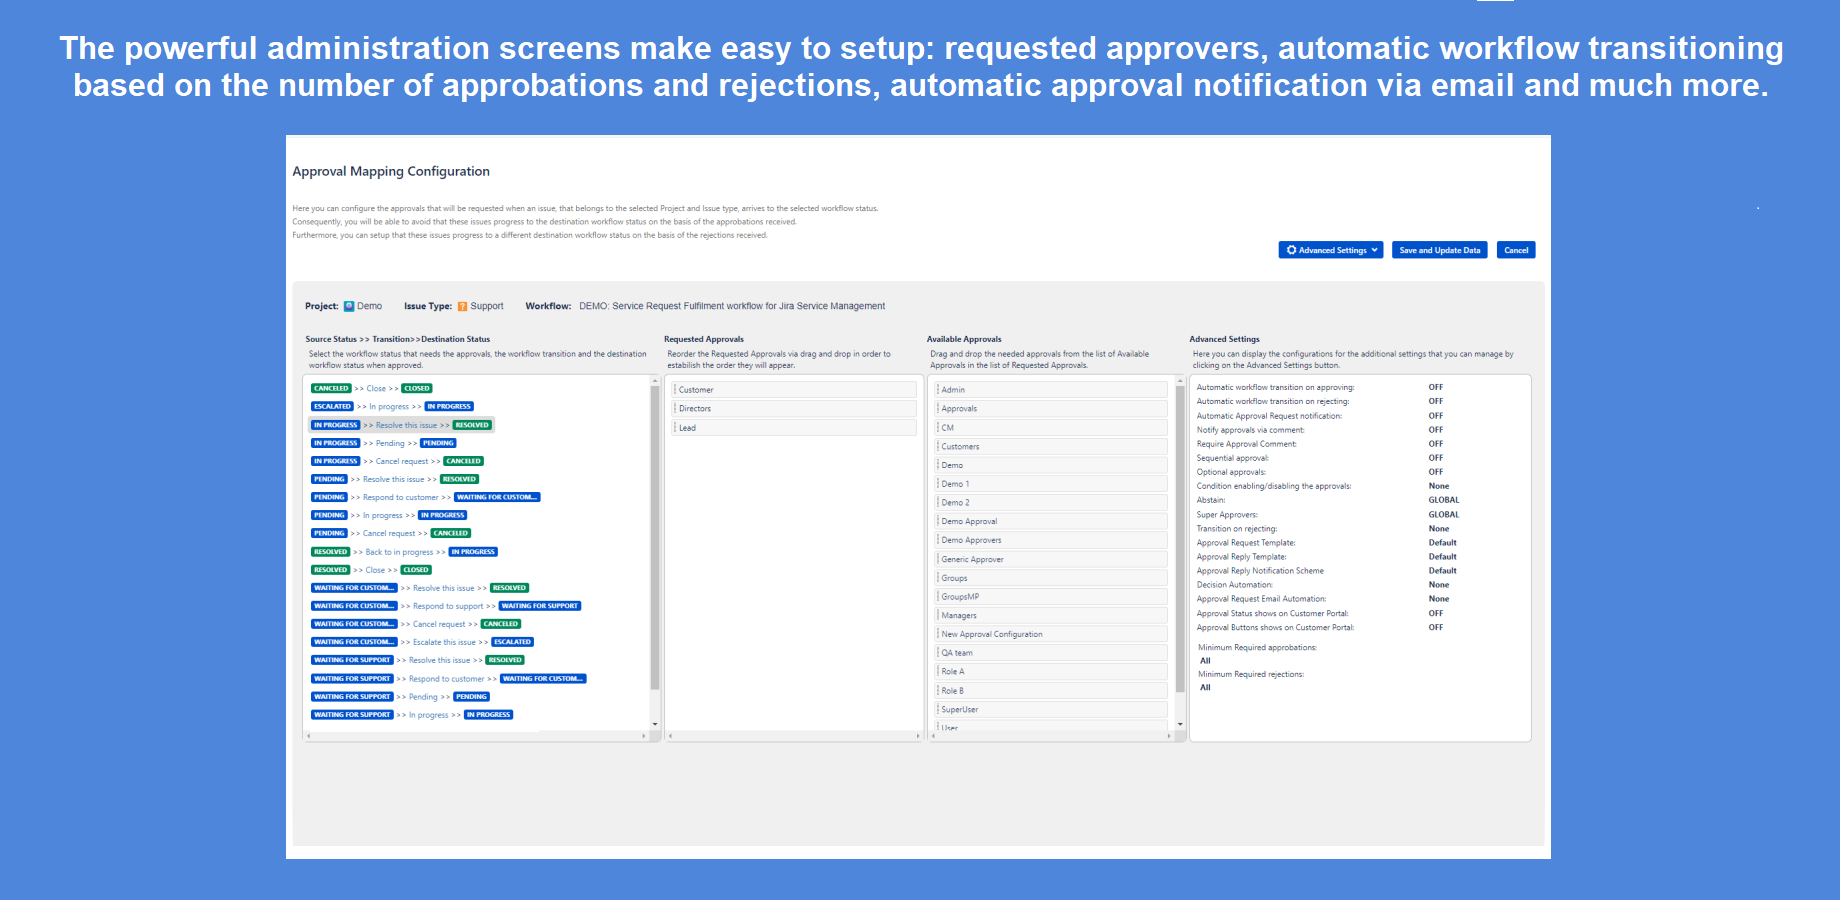The image size is (1840, 900).
Task: Open the Minimum Required rejections selector
Action: pos(1206,687)
